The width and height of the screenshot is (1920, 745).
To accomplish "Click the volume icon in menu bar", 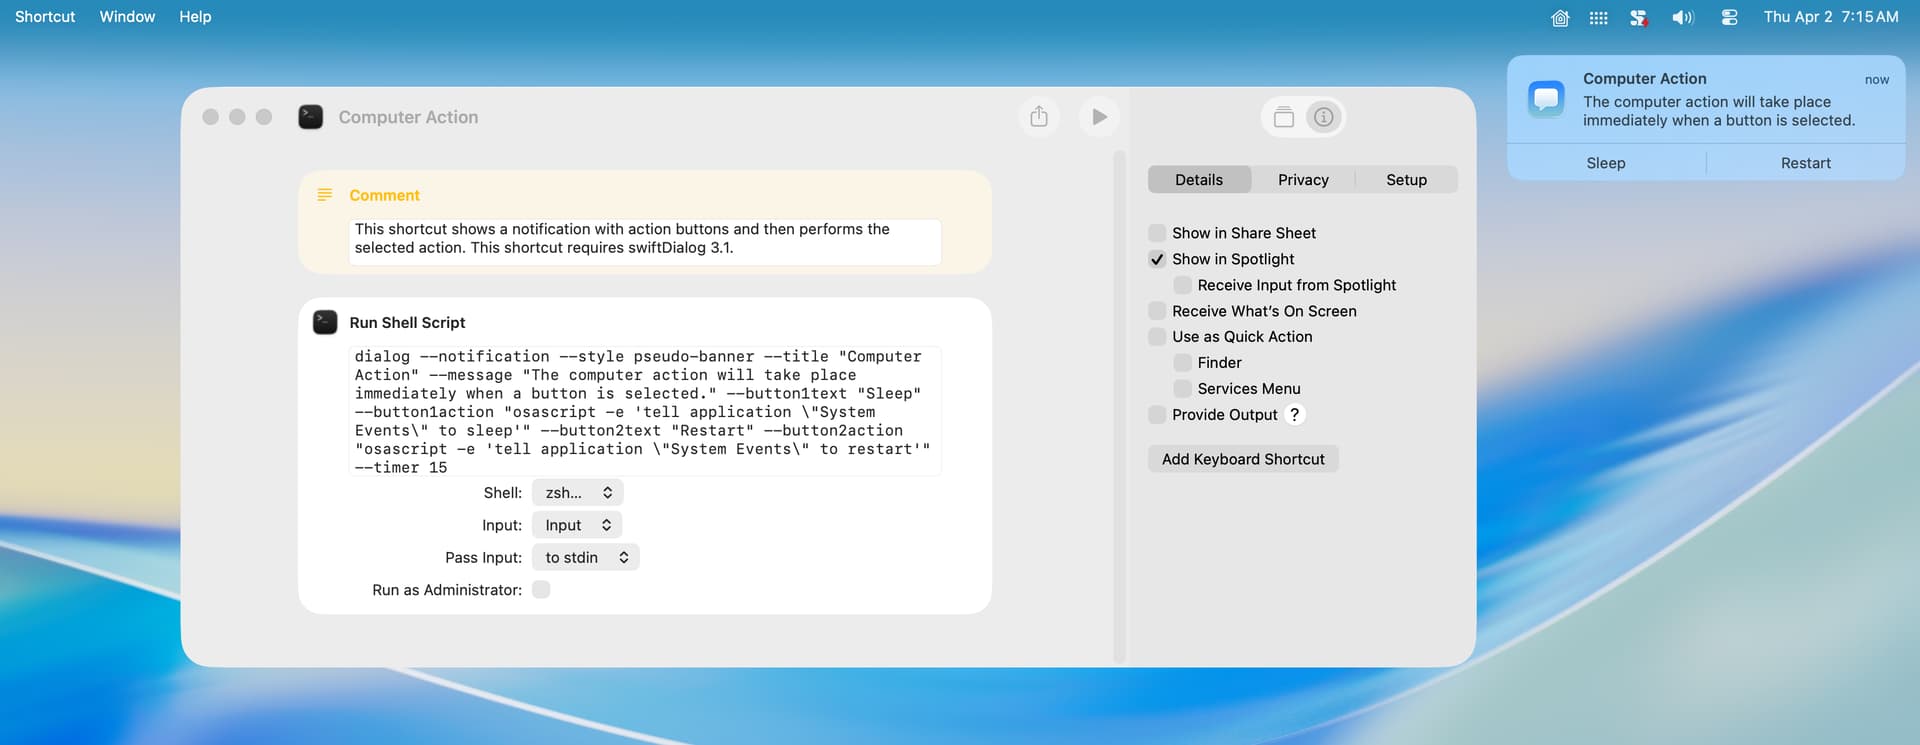I will tap(1683, 17).
